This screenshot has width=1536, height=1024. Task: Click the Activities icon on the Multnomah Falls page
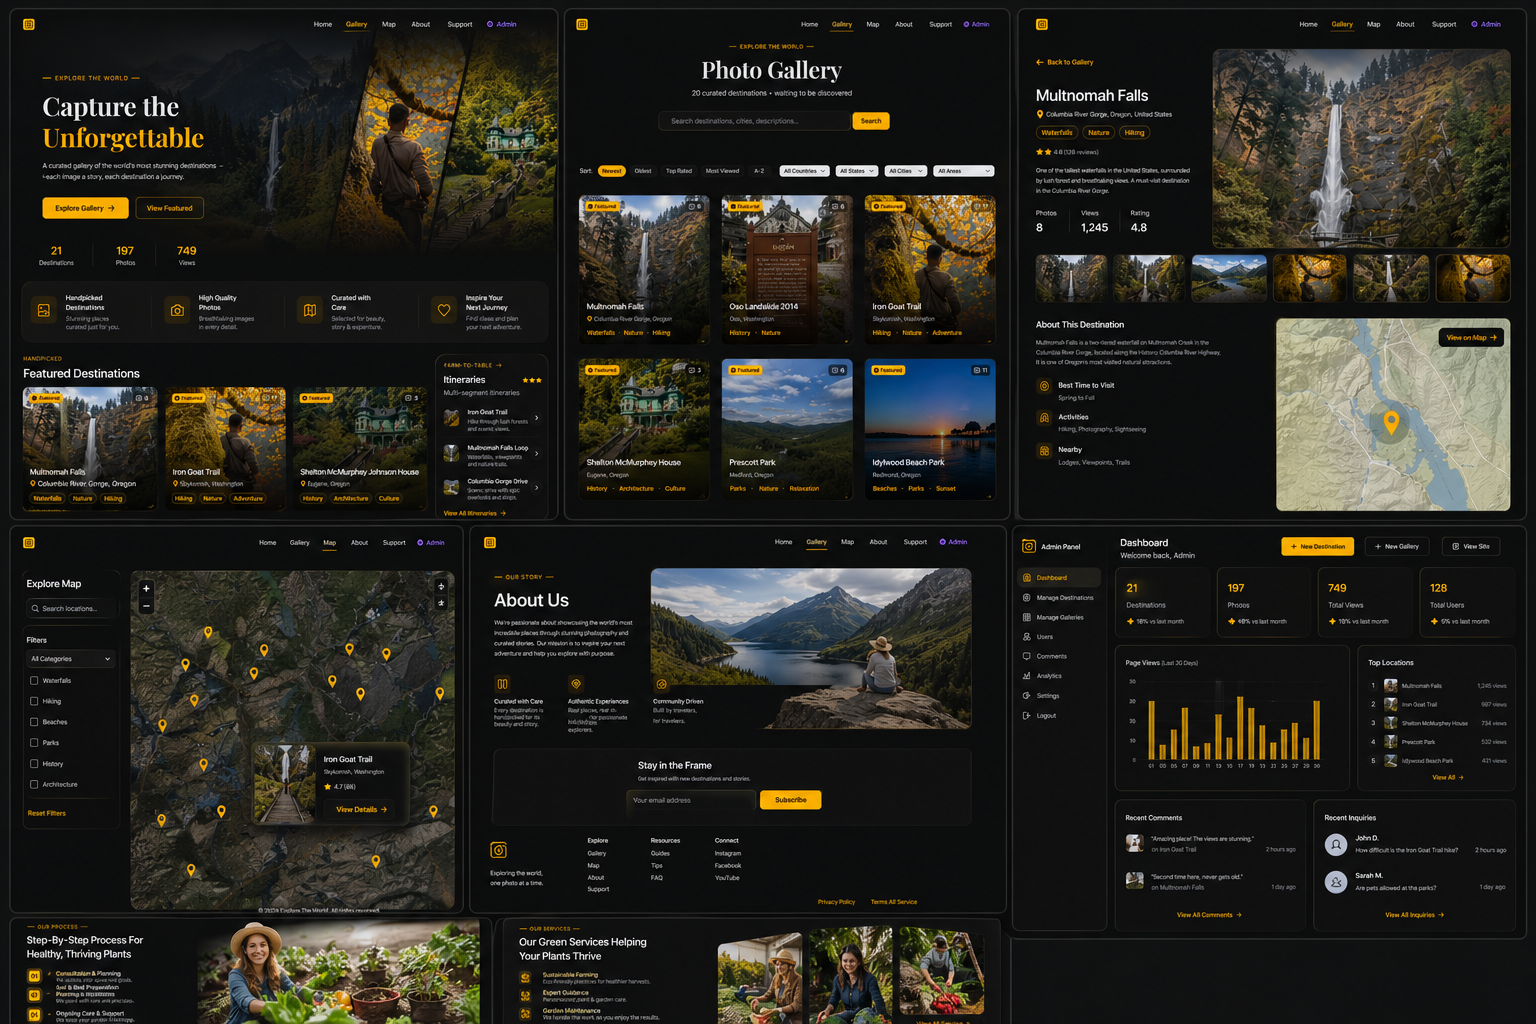pyautogui.click(x=1044, y=418)
